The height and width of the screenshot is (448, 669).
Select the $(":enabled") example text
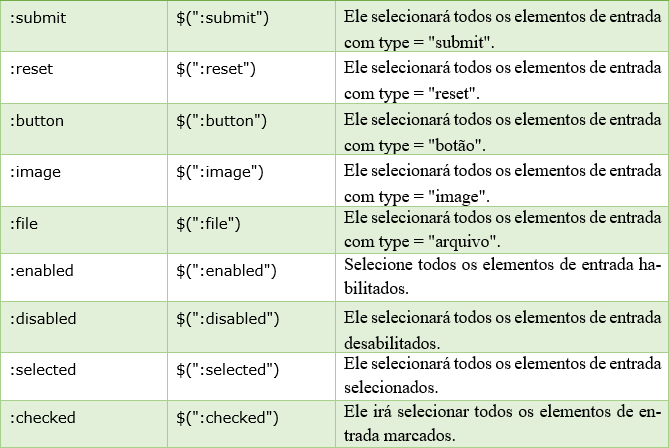point(227,271)
